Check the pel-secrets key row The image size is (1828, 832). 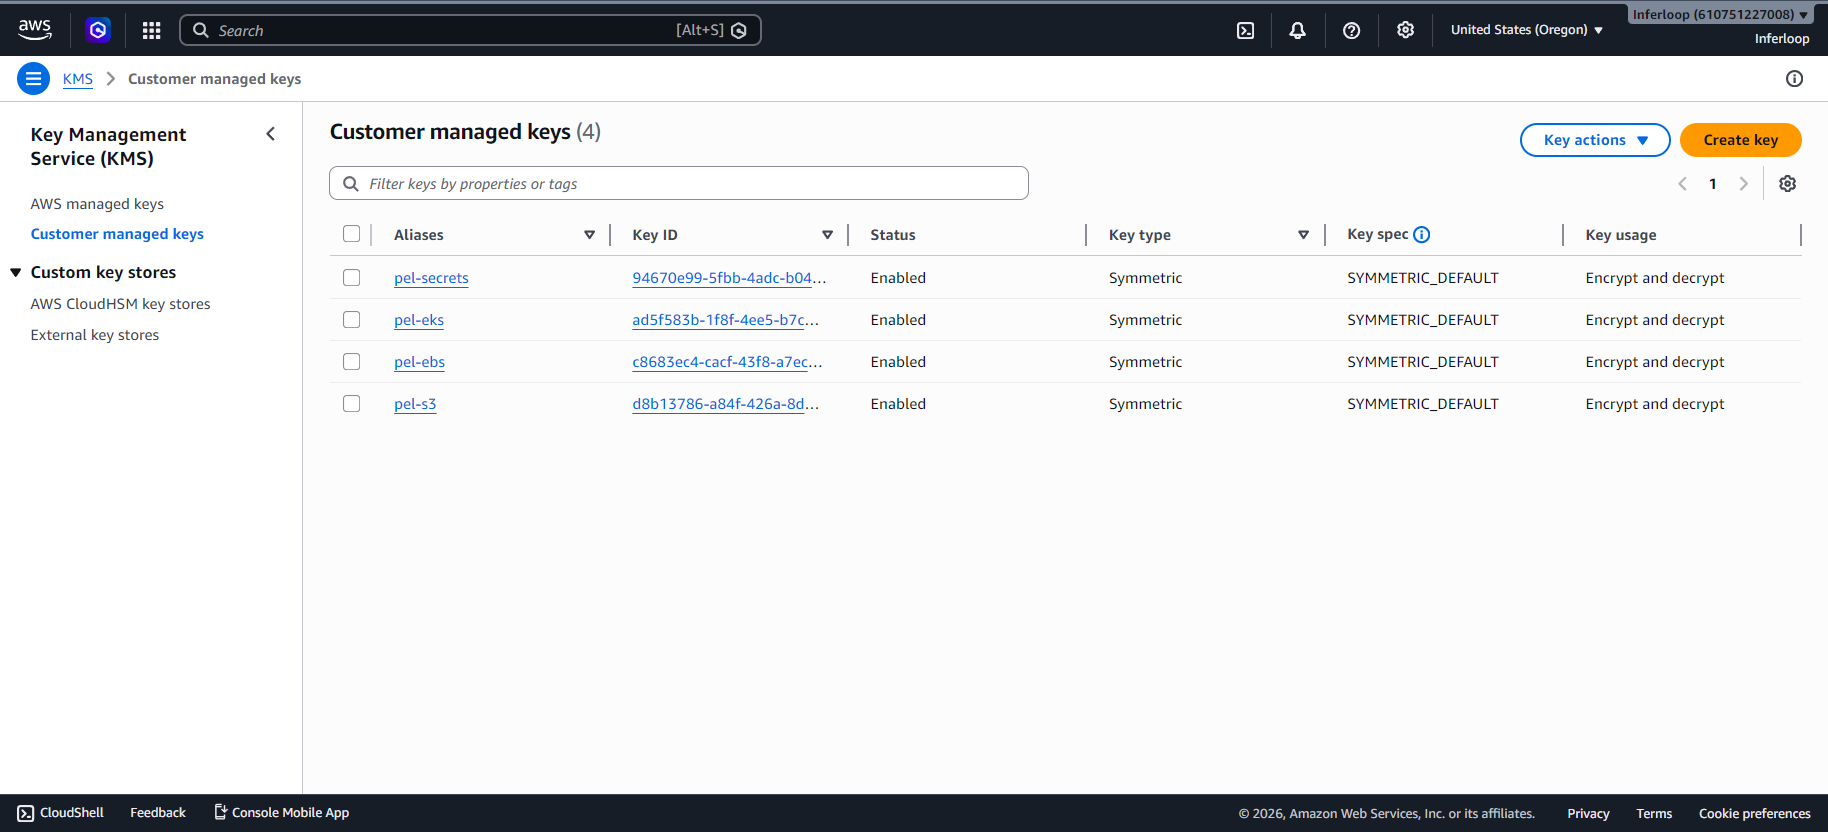click(351, 278)
